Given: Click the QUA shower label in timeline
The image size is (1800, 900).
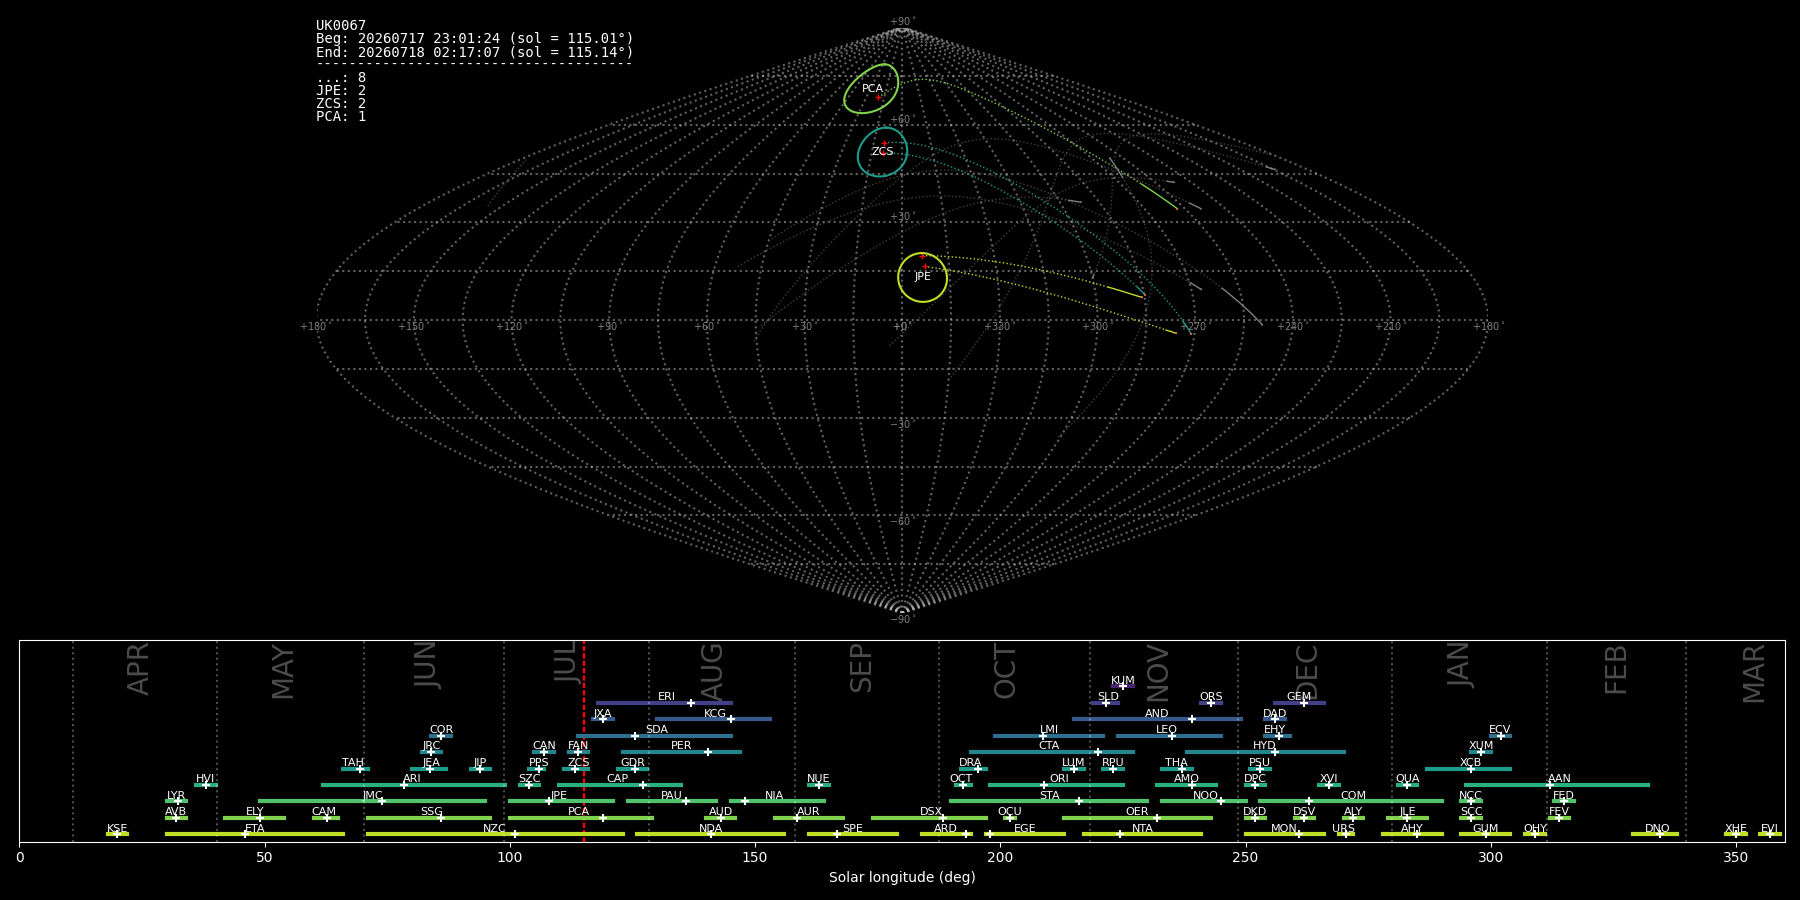Looking at the screenshot, I should 1407,779.
